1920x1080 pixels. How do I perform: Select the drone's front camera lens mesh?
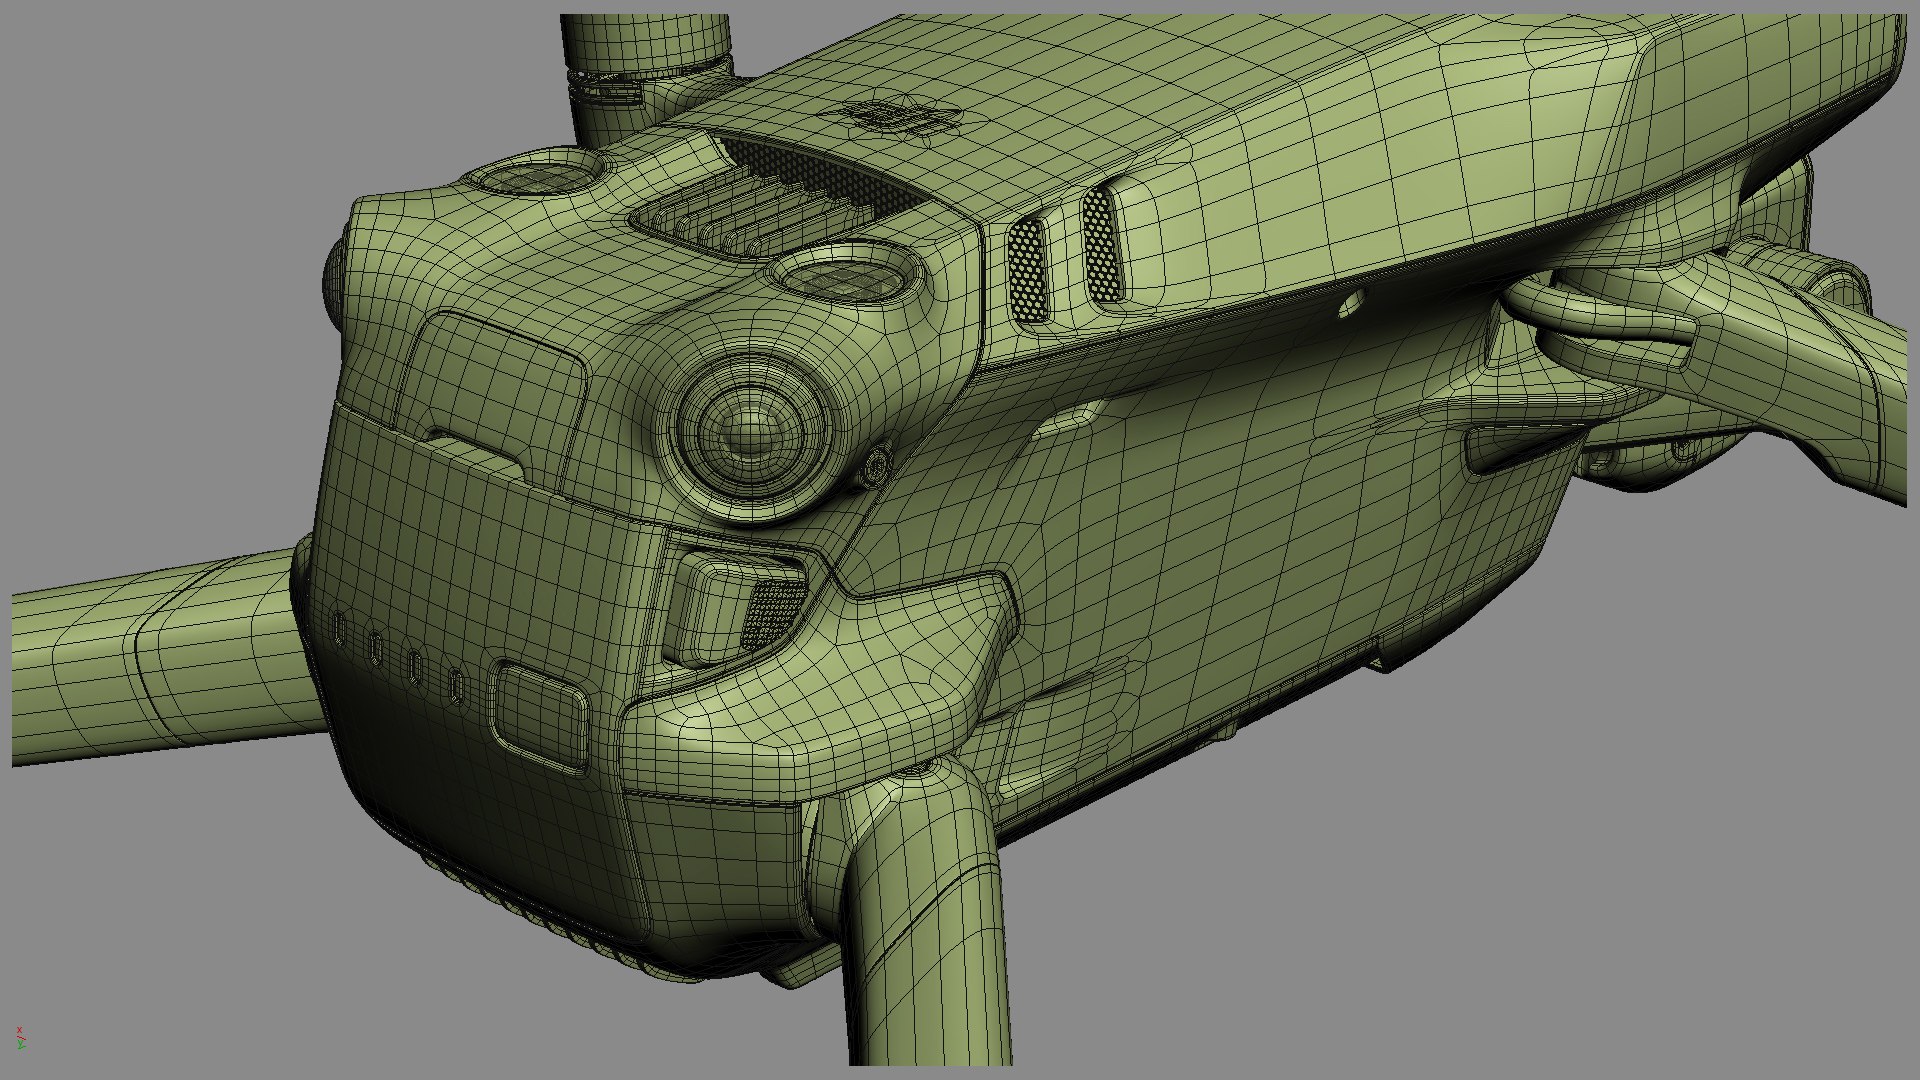point(748,432)
